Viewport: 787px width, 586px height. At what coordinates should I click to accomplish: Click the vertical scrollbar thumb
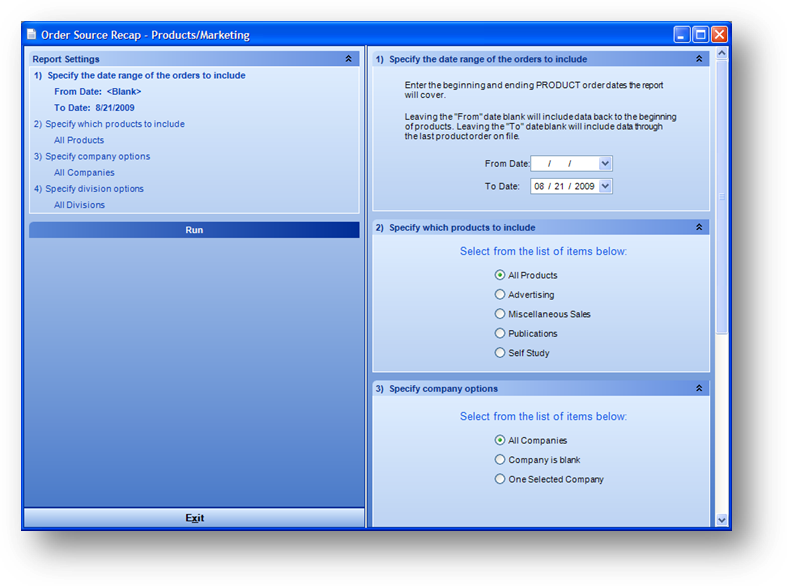click(721, 197)
